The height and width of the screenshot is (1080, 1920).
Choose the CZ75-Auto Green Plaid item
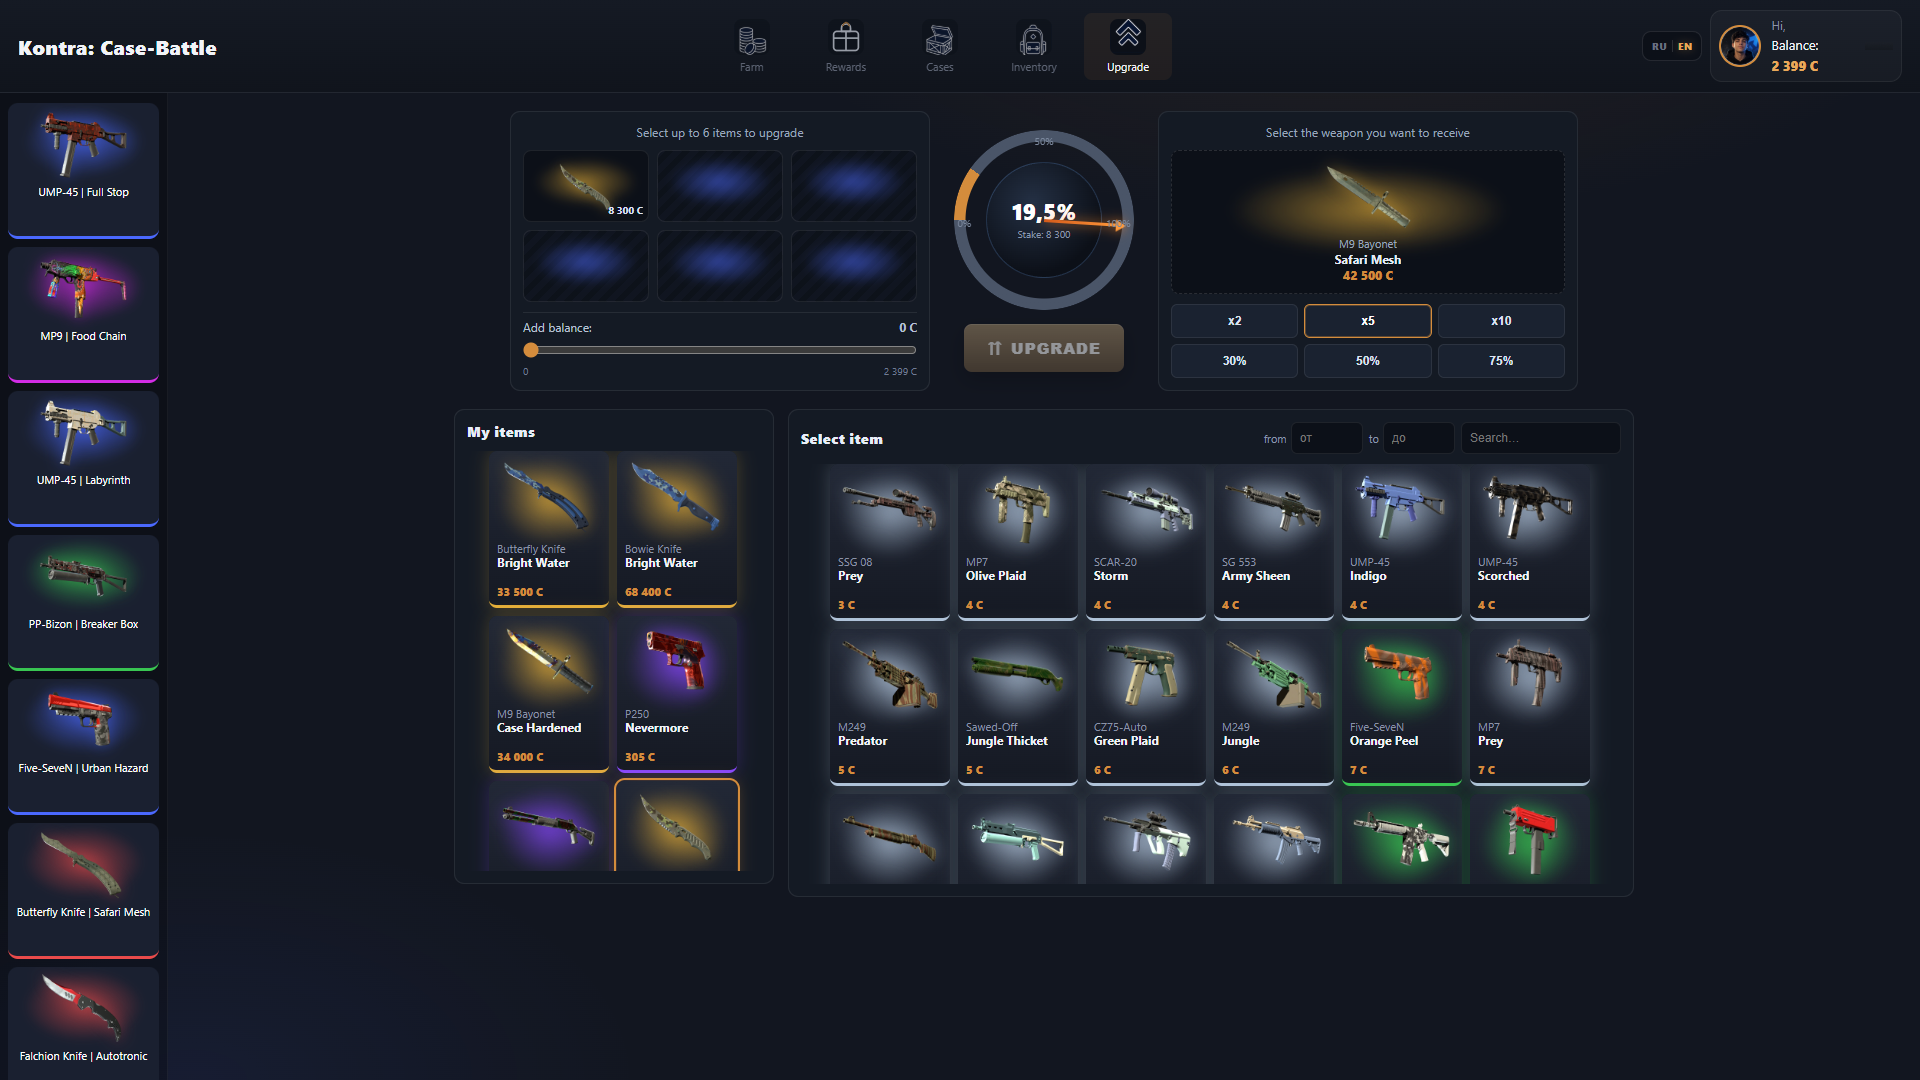(1146, 708)
